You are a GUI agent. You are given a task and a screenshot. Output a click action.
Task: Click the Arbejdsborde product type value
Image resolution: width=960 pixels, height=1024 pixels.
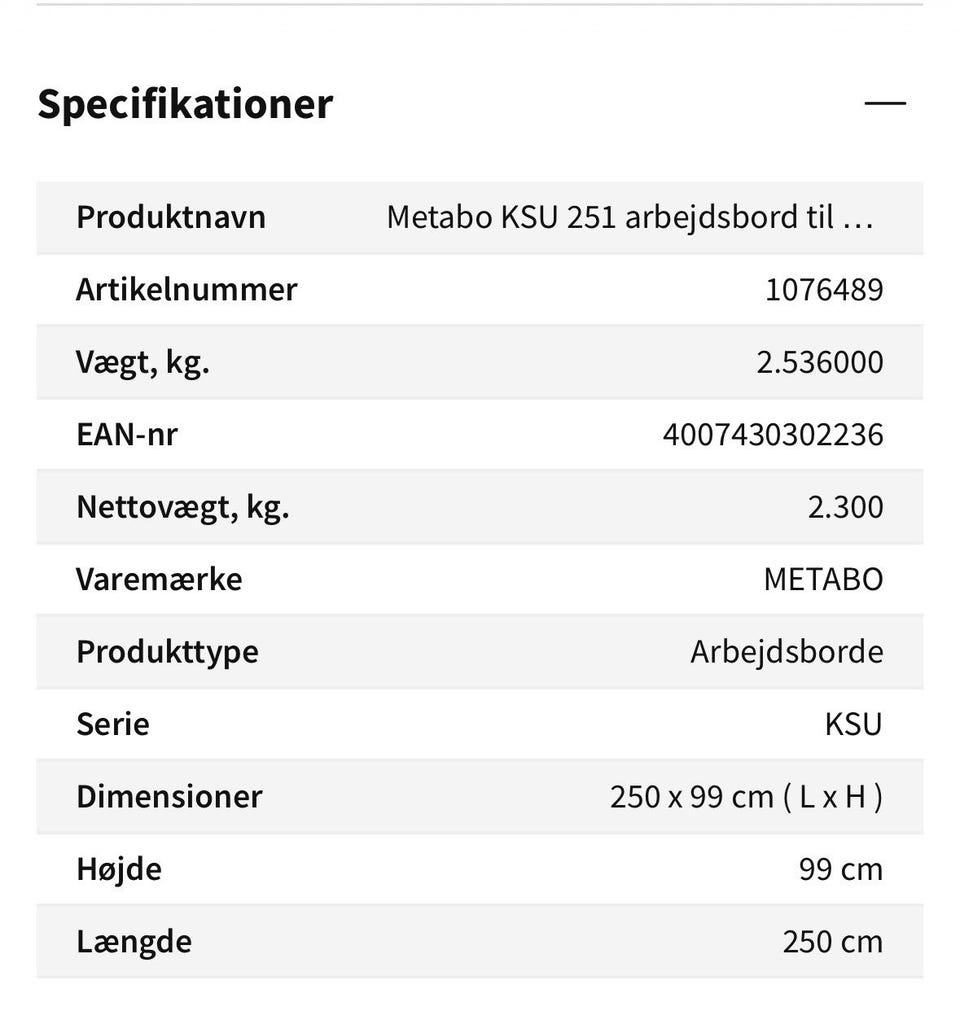(x=787, y=652)
